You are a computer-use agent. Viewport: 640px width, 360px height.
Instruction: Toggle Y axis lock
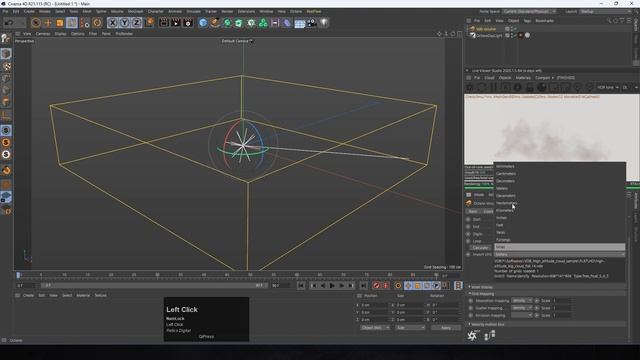click(x=124, y=23)
